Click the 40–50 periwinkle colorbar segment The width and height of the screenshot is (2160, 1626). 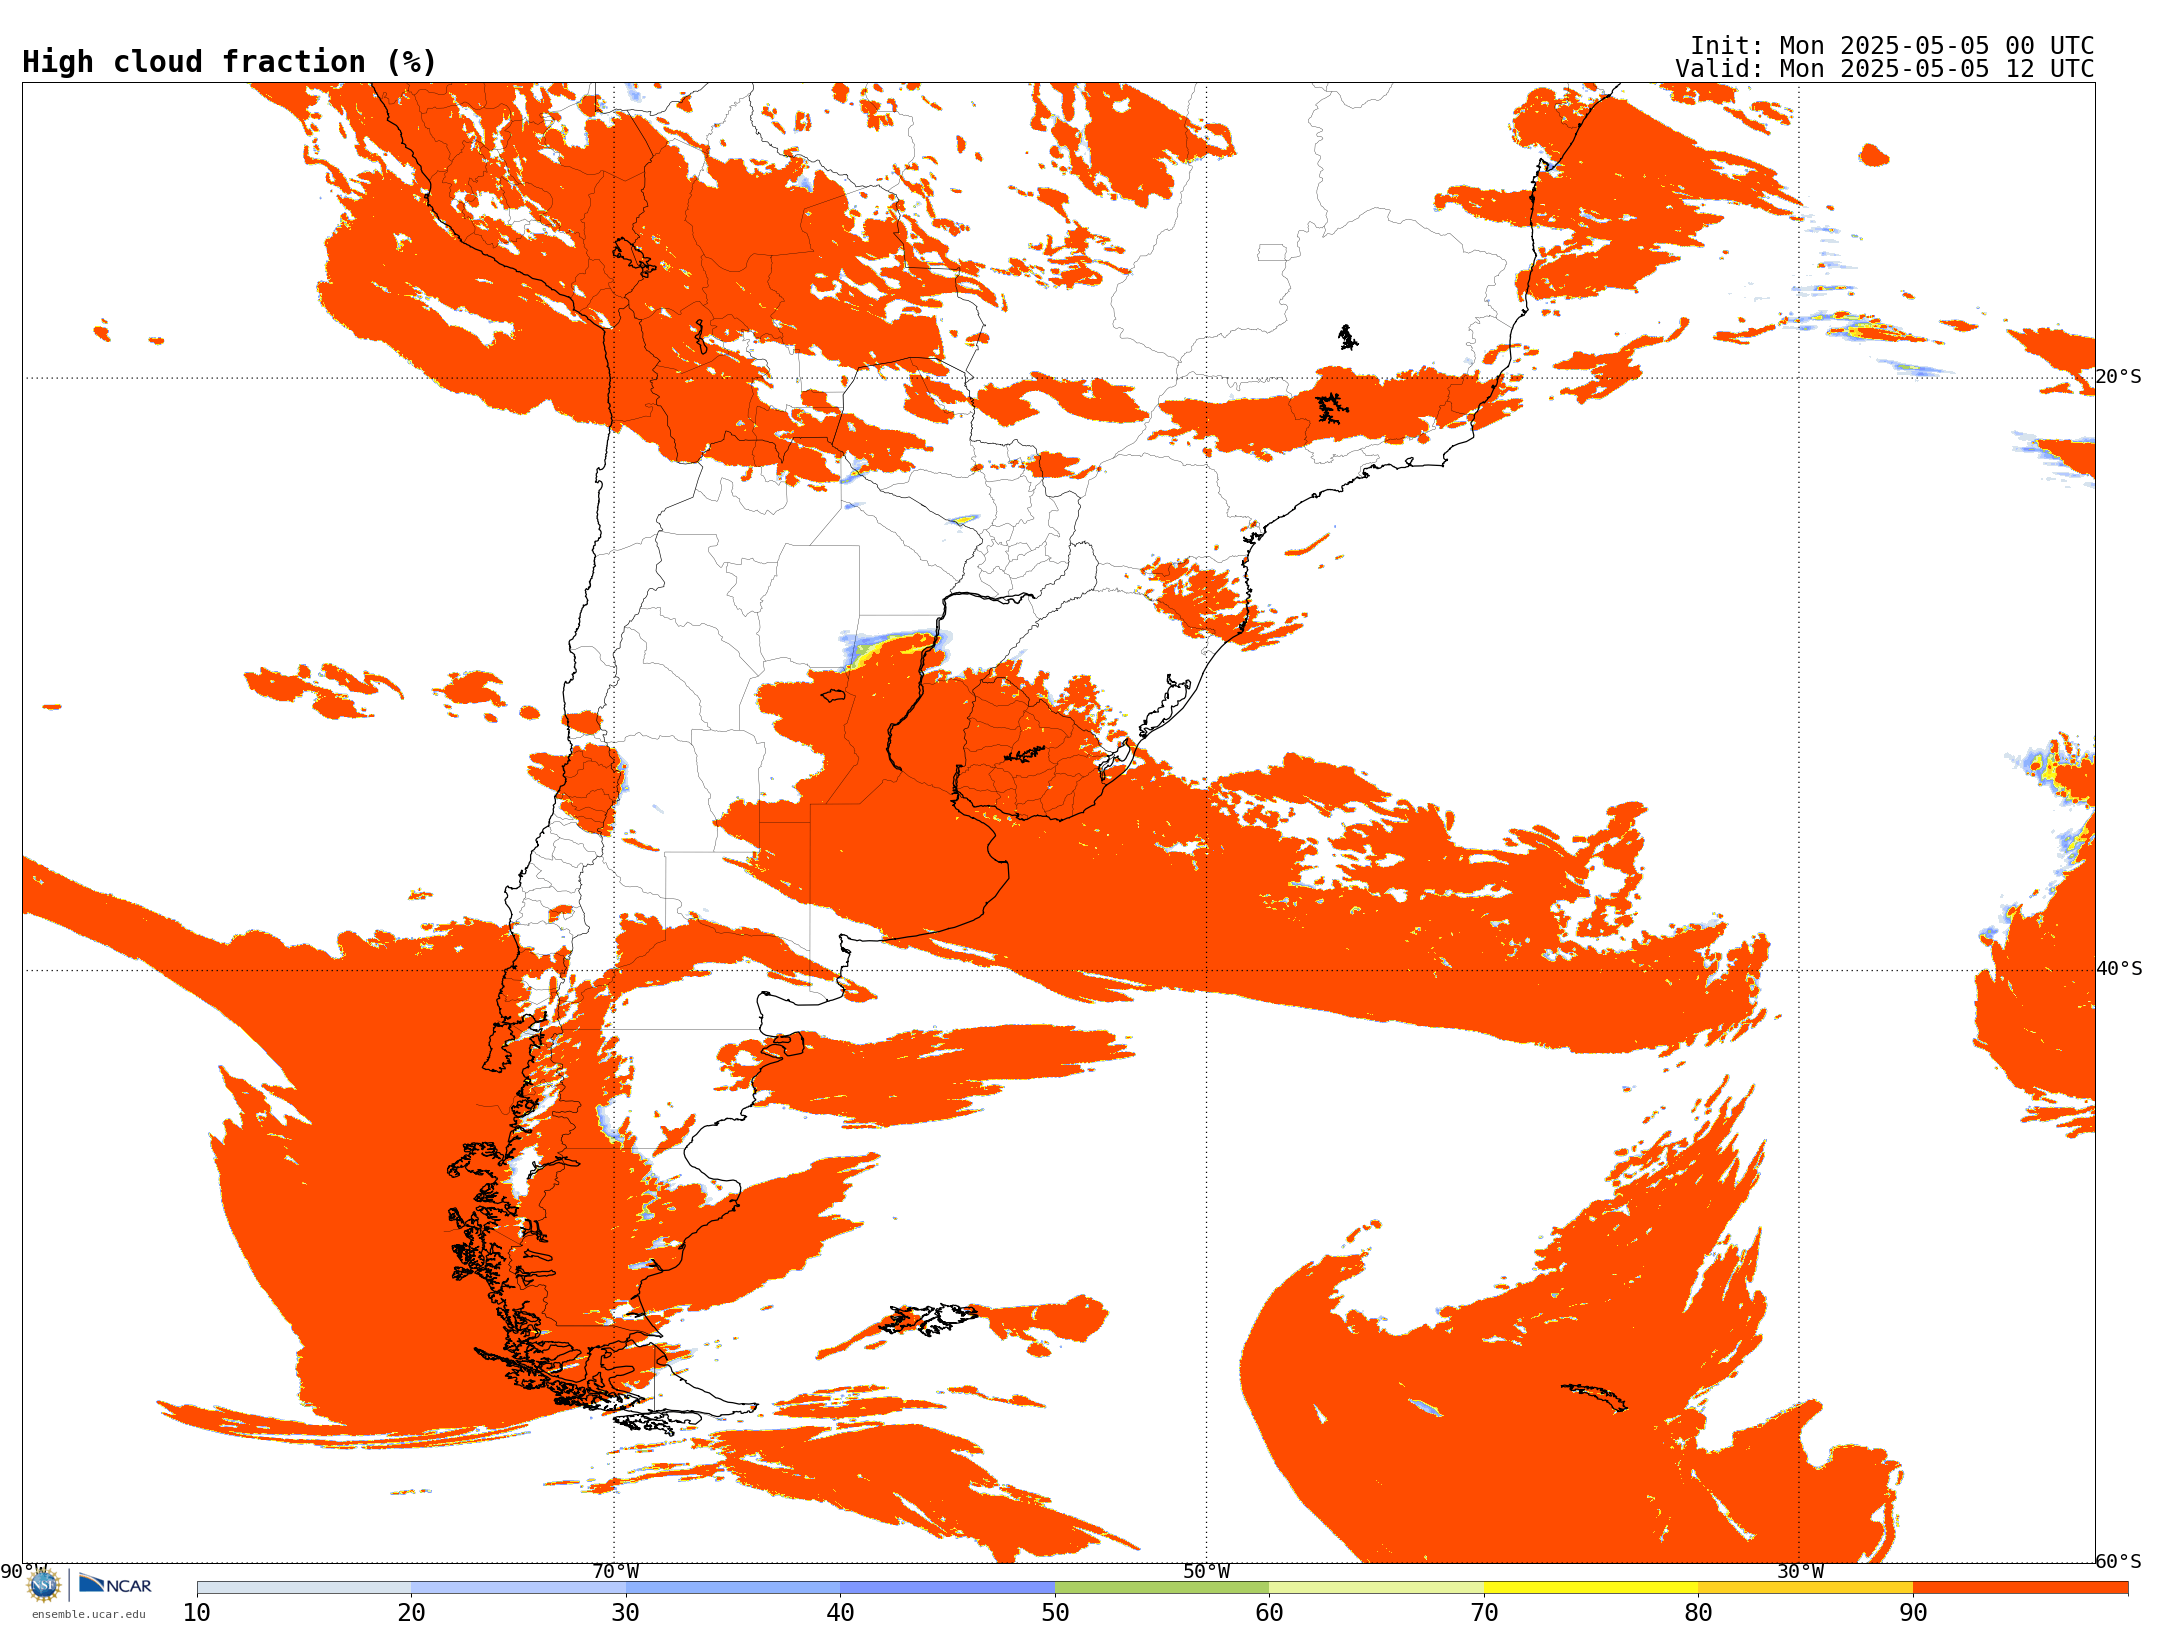point(947,1588)
